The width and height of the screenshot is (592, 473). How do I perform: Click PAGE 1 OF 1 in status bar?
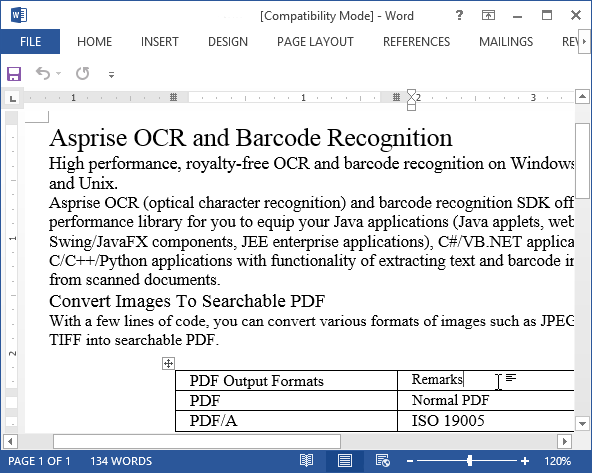coord(39,461)
